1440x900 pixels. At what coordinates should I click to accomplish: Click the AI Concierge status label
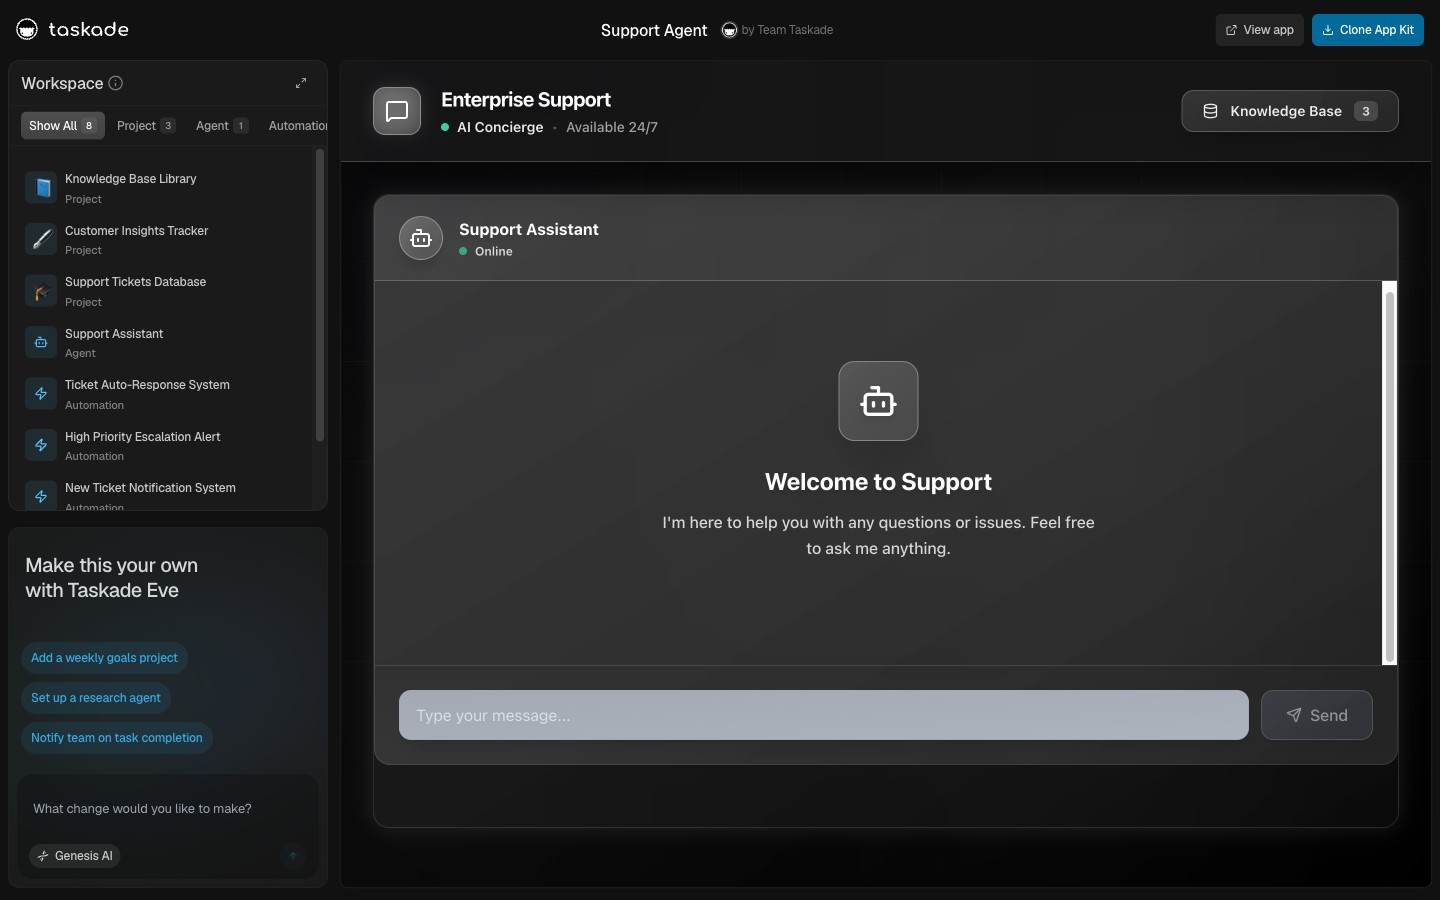500,127
